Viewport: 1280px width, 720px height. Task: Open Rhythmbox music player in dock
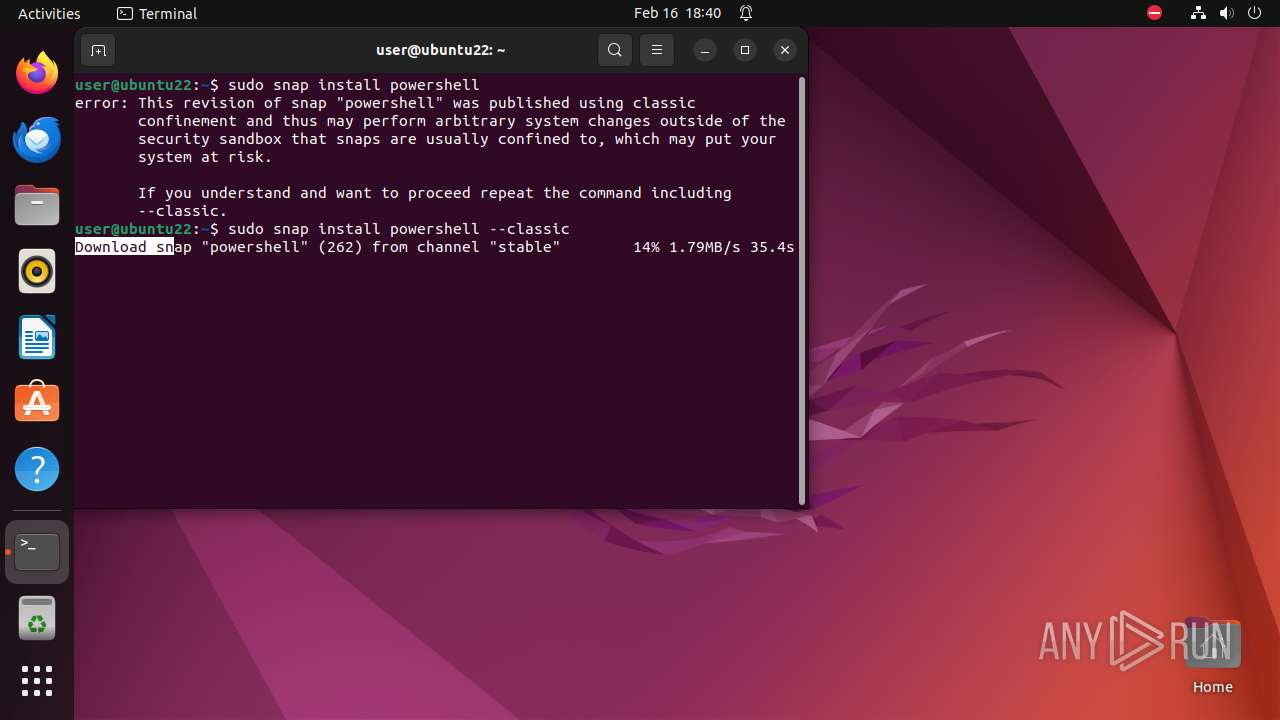coord(37,271)
